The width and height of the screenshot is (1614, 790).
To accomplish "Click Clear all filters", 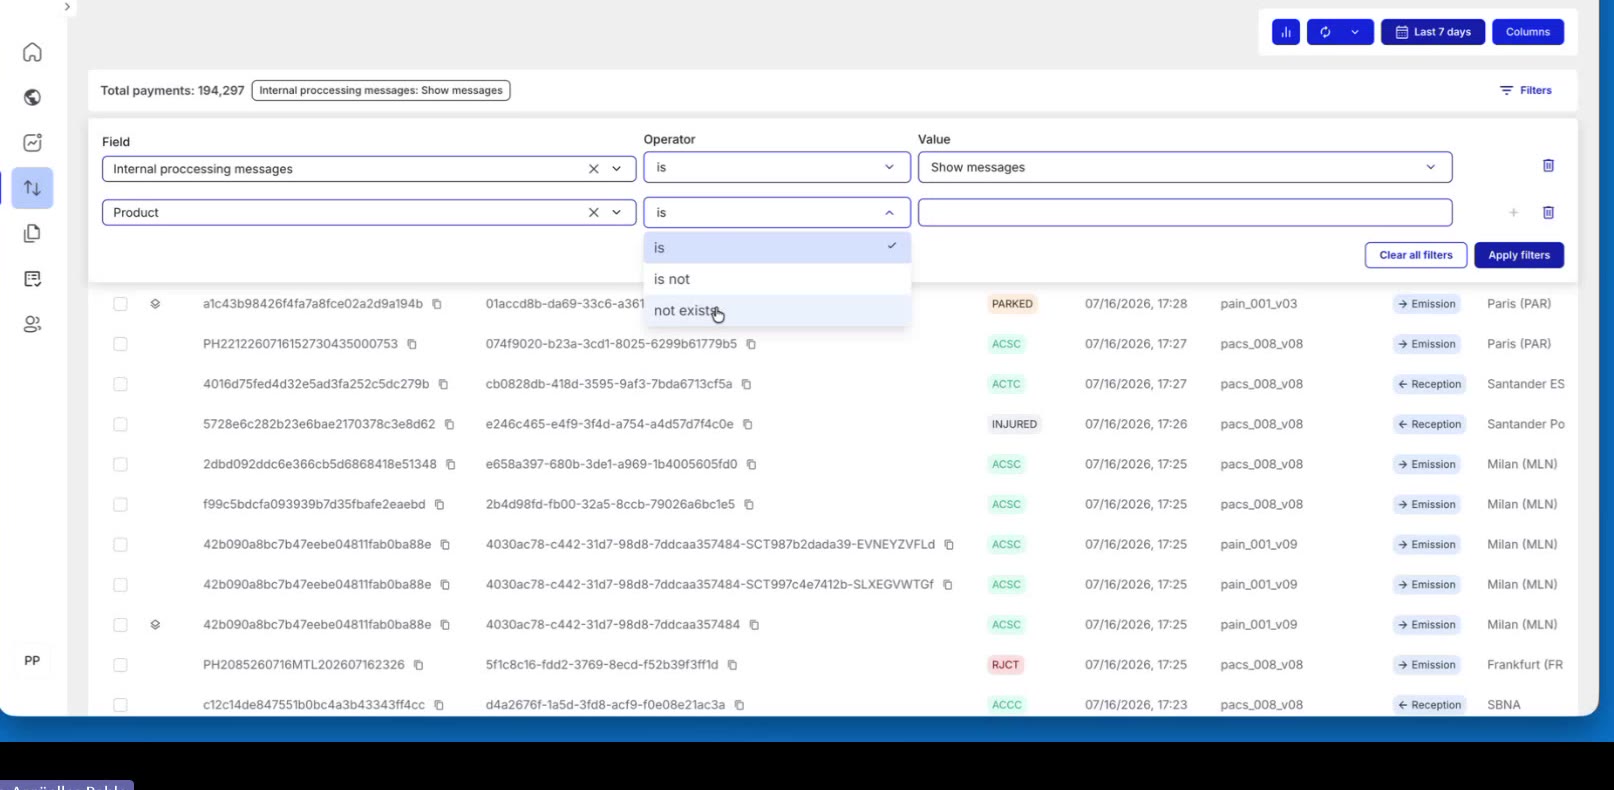I will coord(1415,255).
